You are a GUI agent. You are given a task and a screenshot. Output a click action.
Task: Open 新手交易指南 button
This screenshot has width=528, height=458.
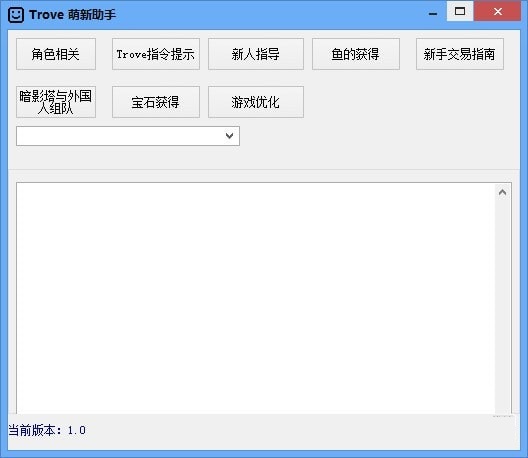coord(460,54)
